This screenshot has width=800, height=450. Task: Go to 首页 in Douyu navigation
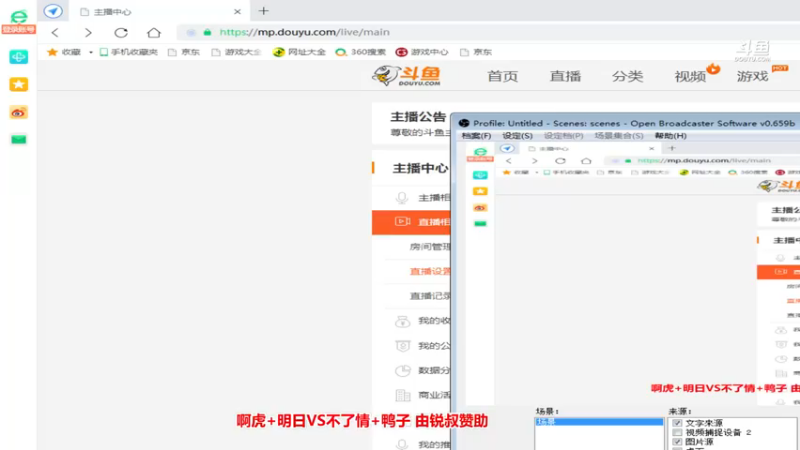(x=503, y=77)
